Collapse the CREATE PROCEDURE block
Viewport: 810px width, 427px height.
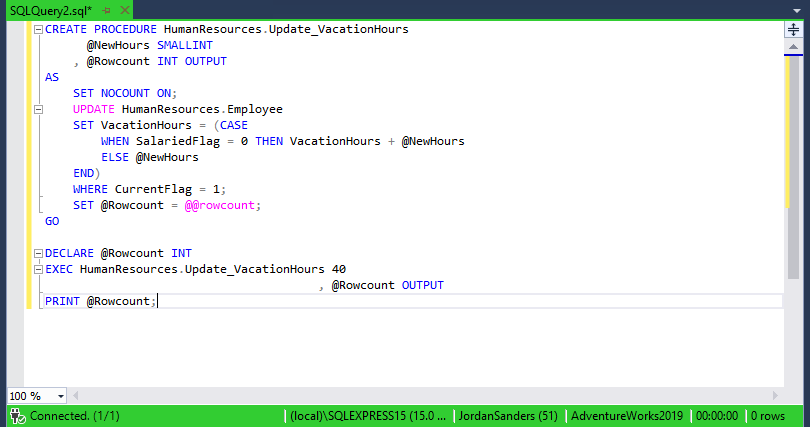(38, 29)
